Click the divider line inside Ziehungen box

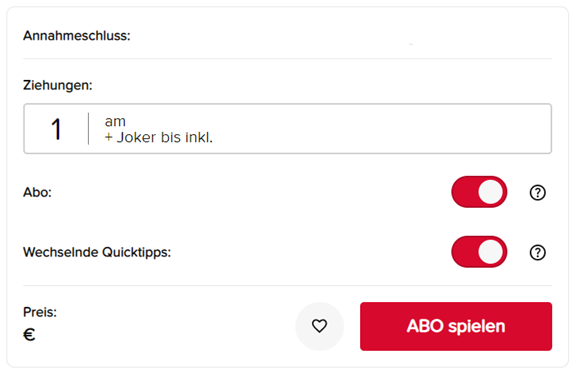(x=88, y=128)
